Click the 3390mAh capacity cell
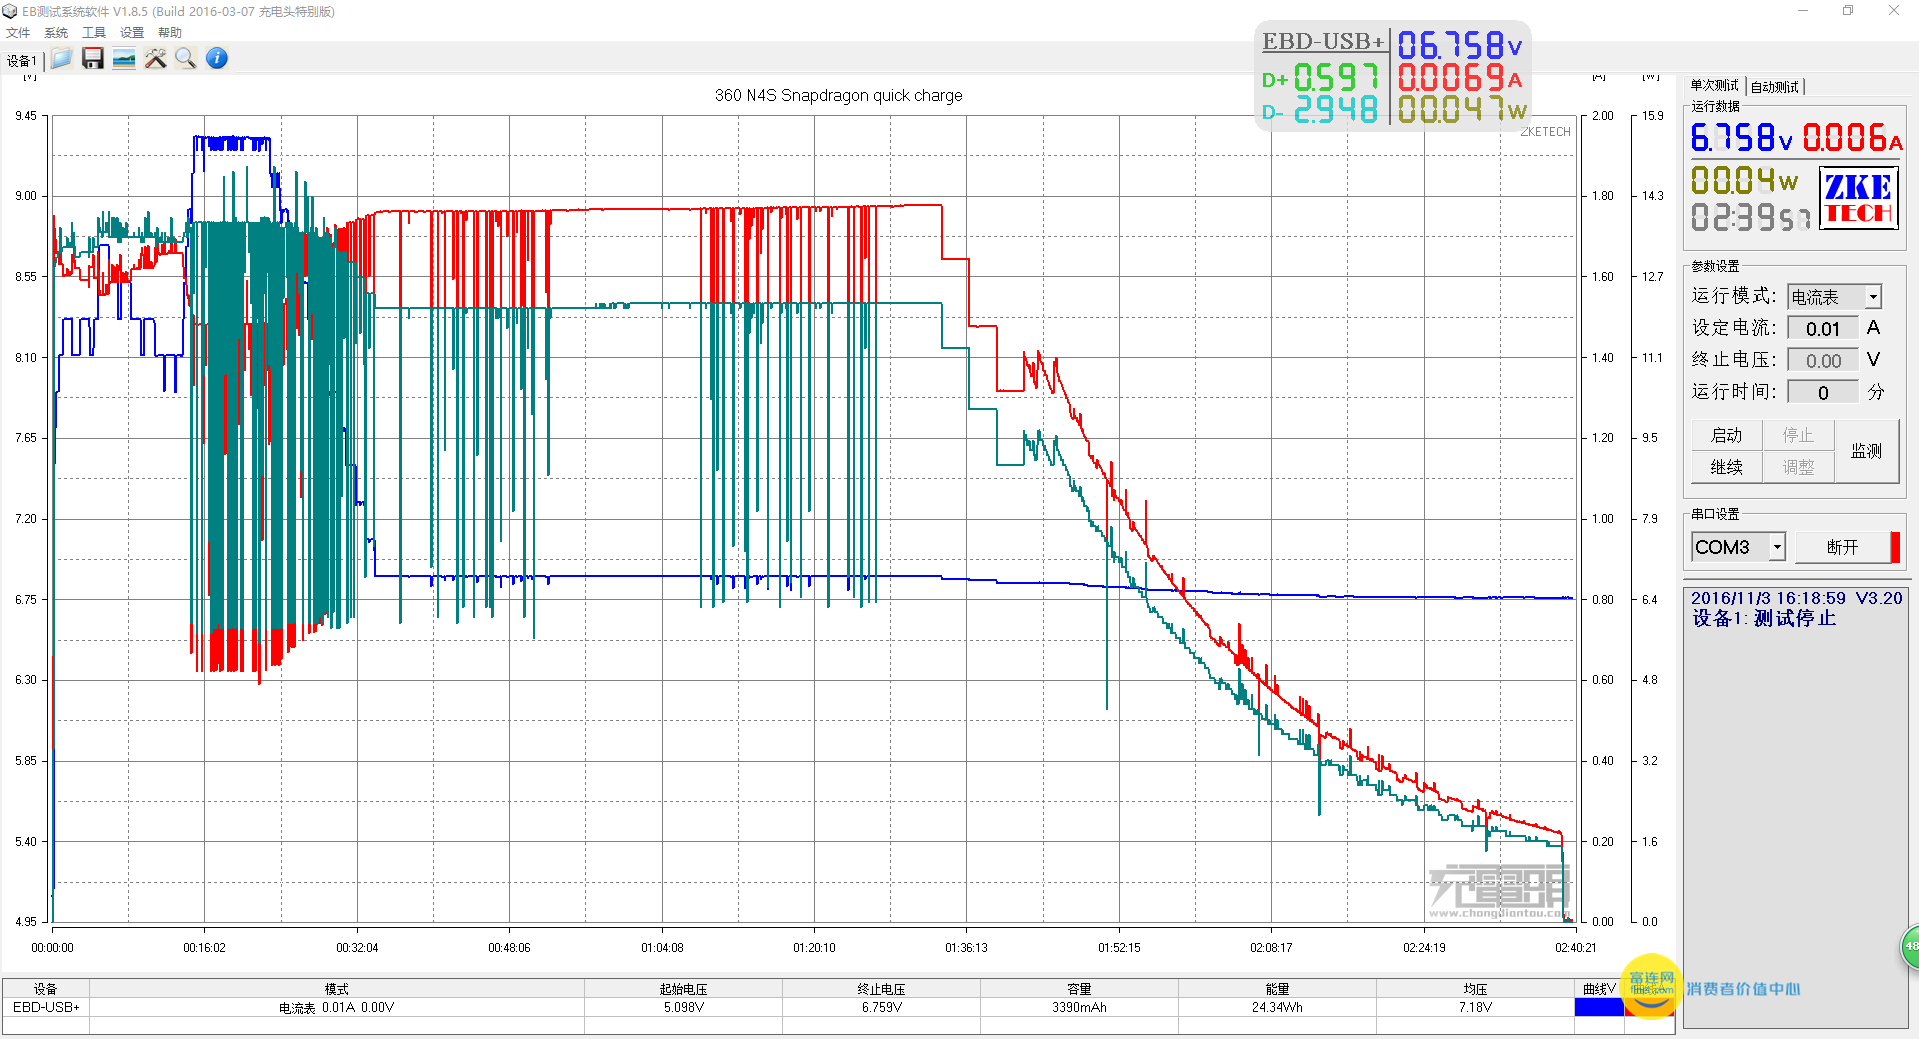The width and height of the screenshot is (1919, 1039). coord(1079,1008)
